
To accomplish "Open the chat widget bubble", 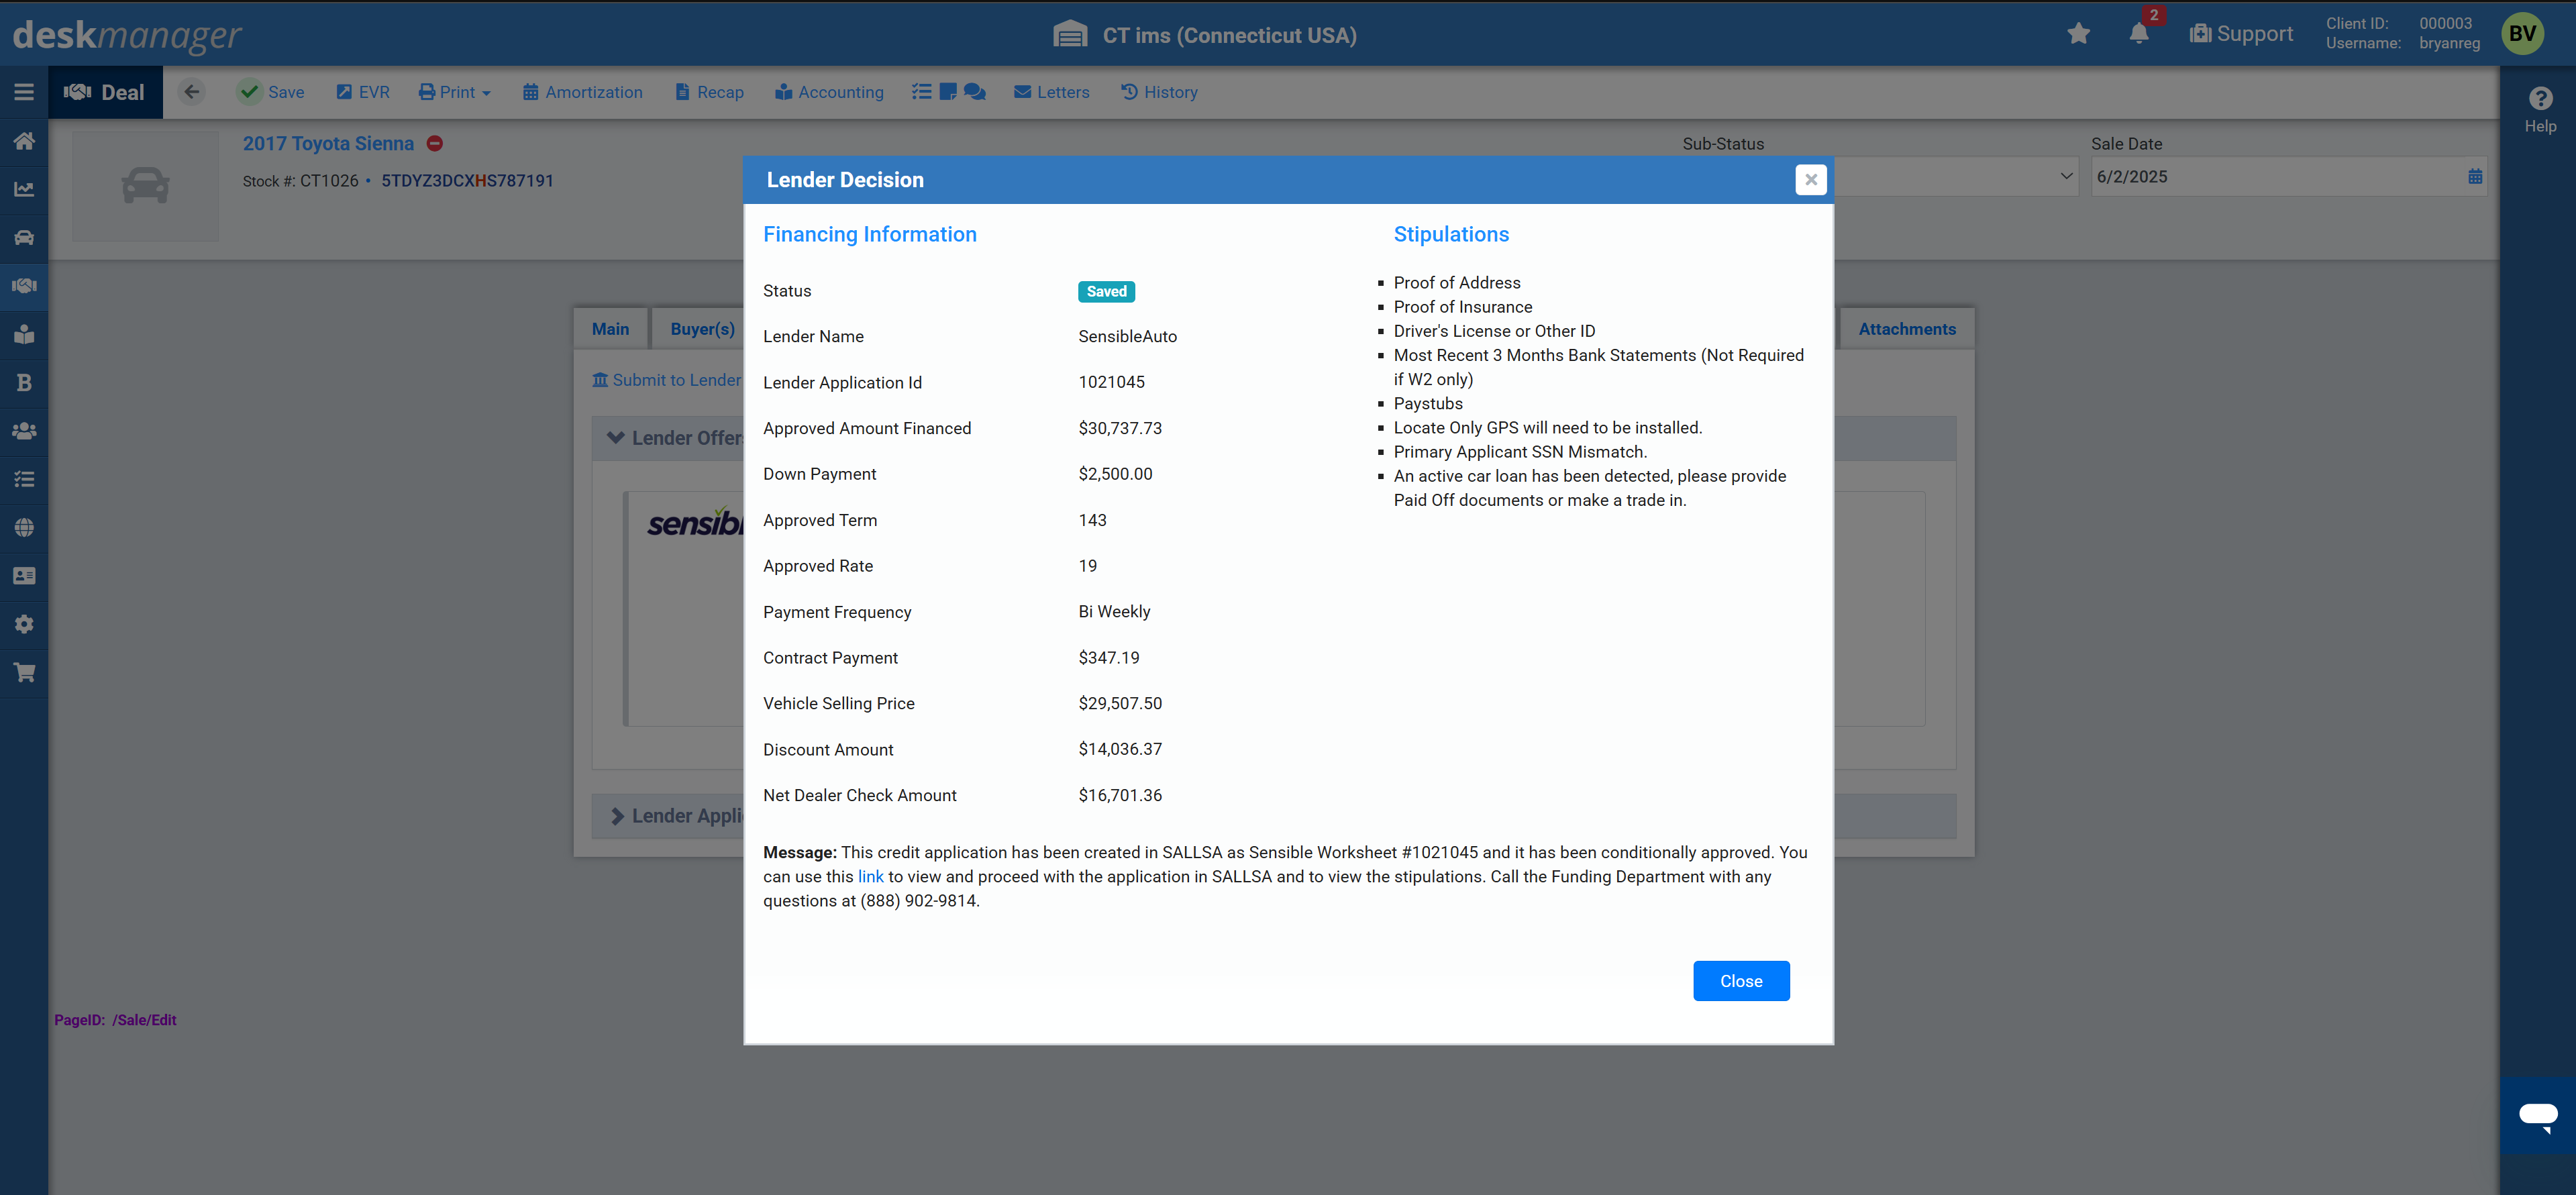I will tap(2538, 1116).
